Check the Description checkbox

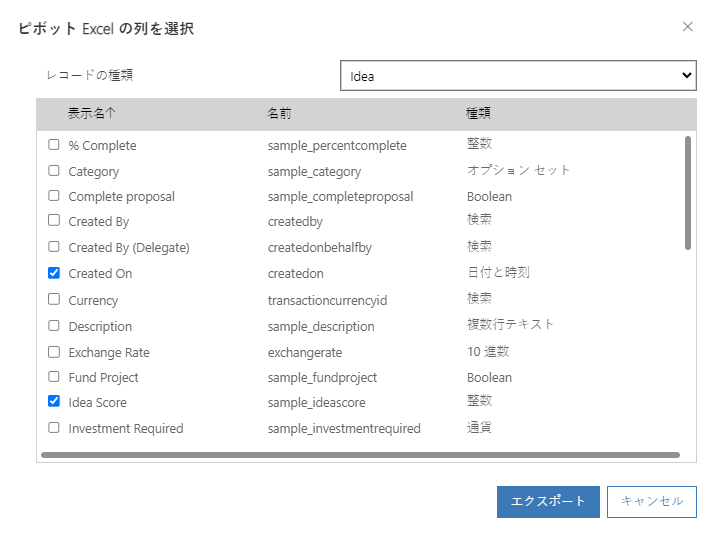[x=54, y=326]
